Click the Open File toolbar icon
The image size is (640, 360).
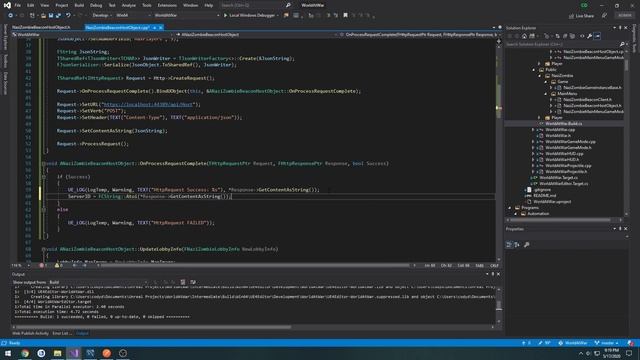pos(43,16)
